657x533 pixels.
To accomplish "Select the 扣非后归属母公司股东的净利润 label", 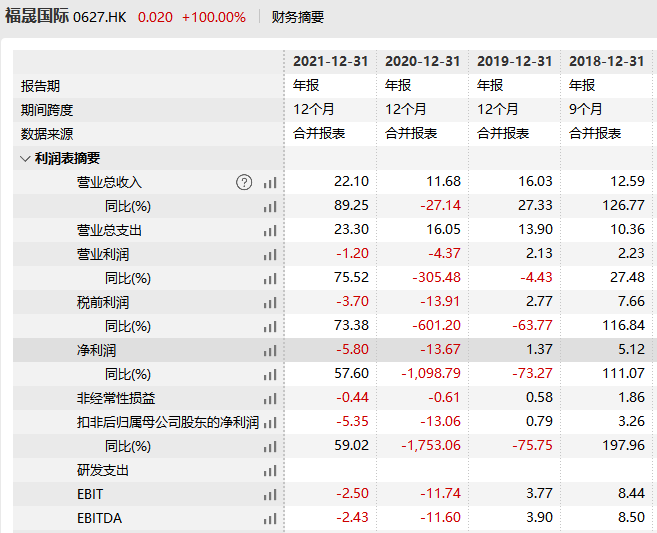I will (168, 422).
